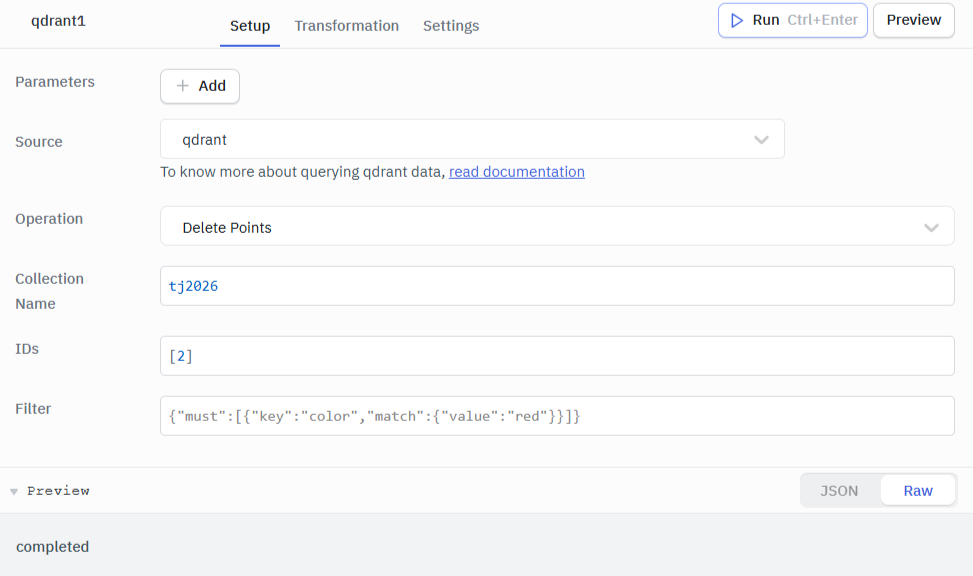Switch to the Transformation tab
Viewport: 973px width, 576px height.
pyautogui.click(x=346, y=26)
